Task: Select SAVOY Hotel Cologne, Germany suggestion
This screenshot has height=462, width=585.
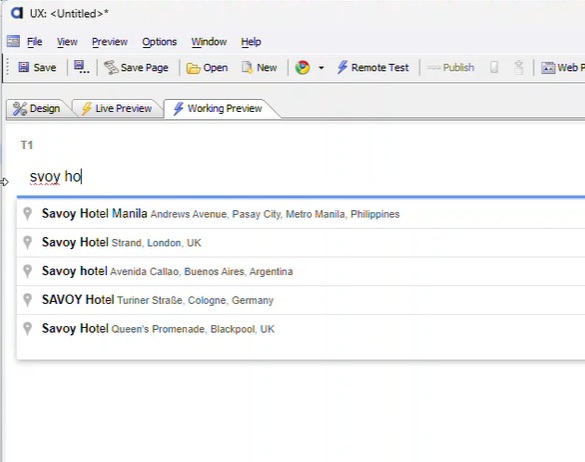Action: (x=301, y=300)
